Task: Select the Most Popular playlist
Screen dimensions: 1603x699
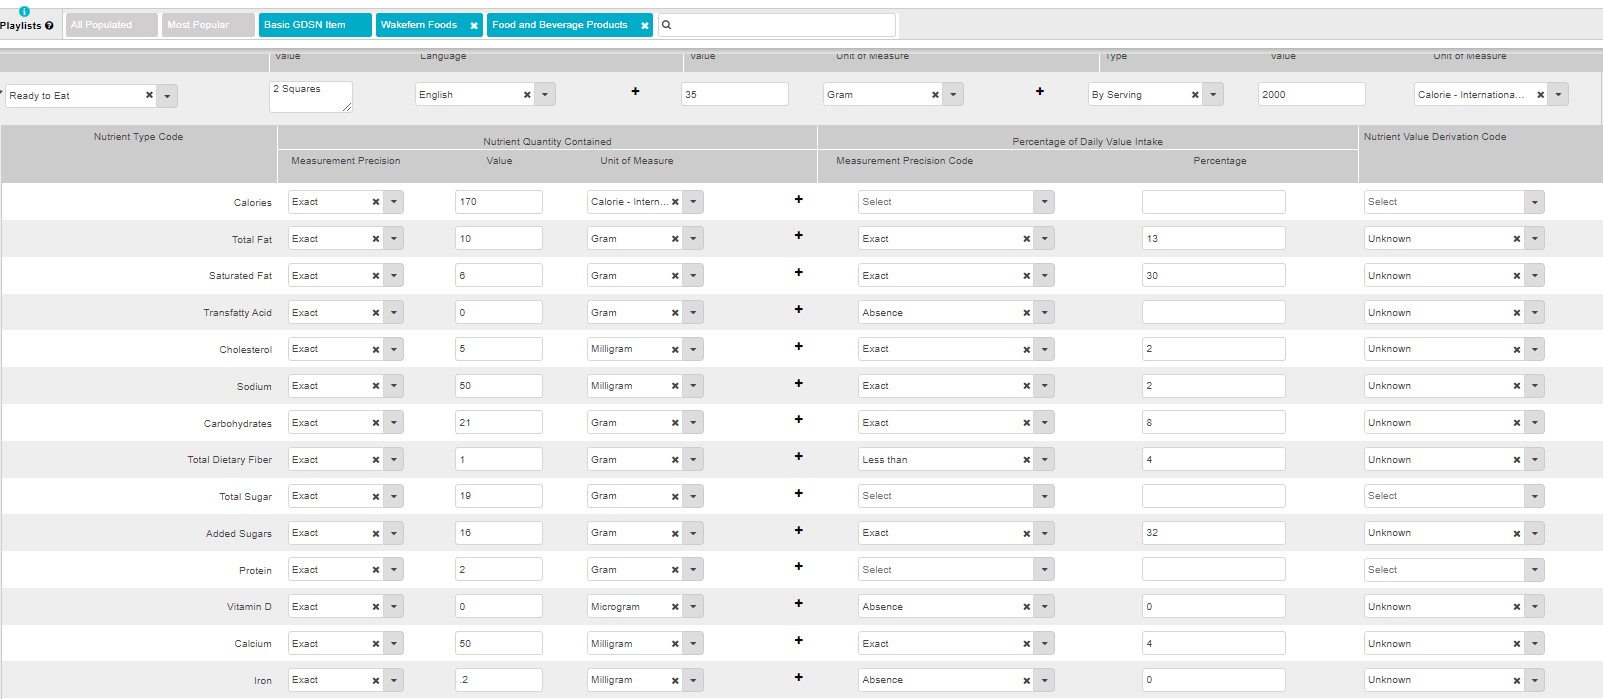Action: 208,25
